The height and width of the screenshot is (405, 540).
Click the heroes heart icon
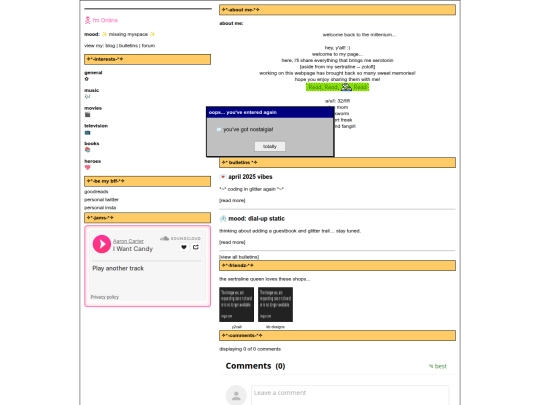point(87,167)
